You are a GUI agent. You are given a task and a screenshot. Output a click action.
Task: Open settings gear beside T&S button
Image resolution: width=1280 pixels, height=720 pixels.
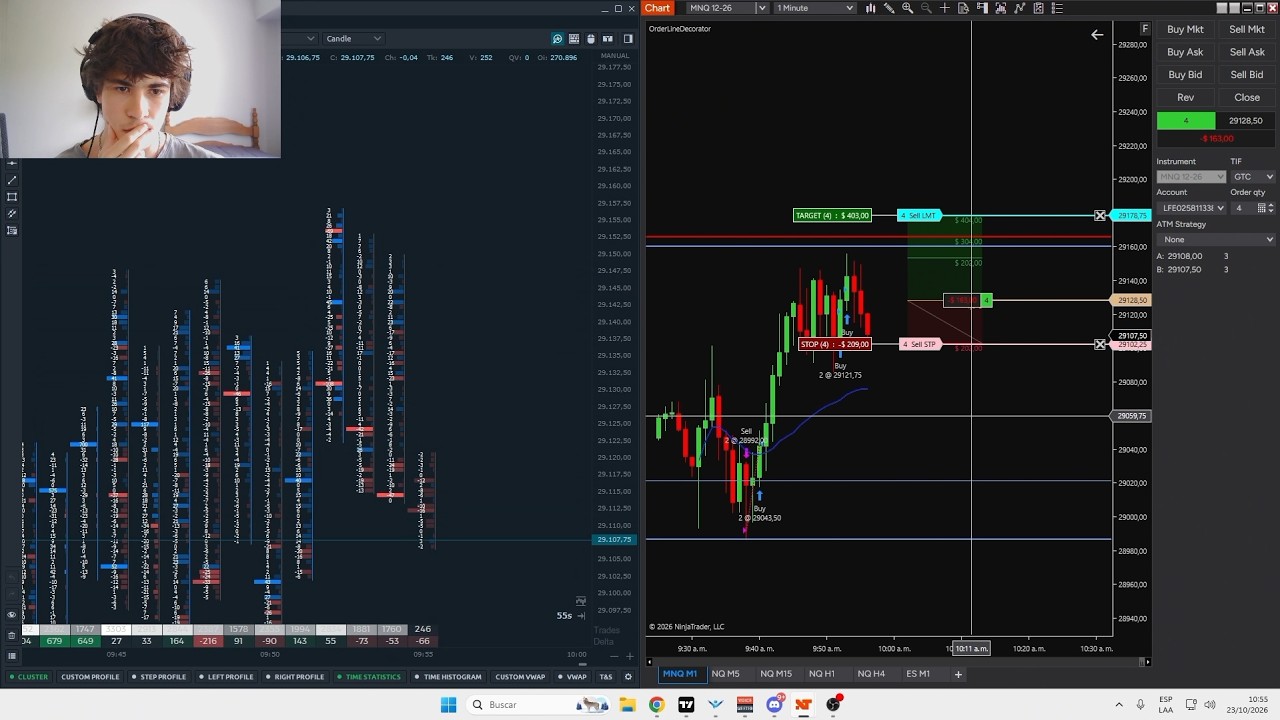[x=628, y=677]
